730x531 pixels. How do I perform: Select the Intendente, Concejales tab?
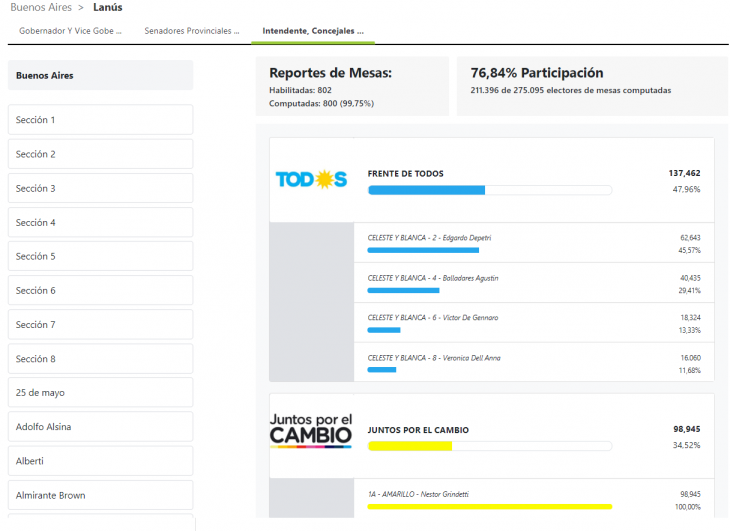[313, 31]
